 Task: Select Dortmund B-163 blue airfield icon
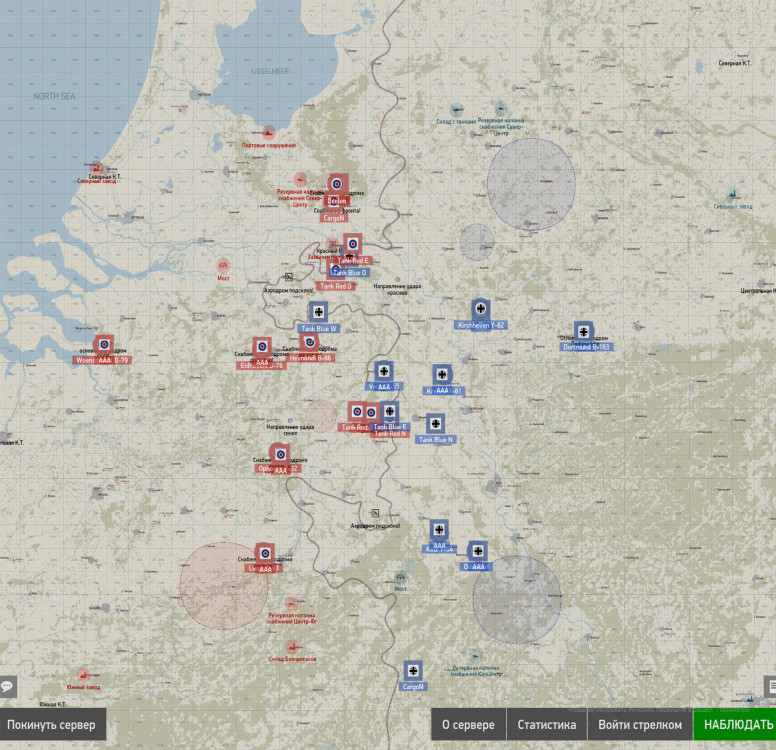point(583,332)
